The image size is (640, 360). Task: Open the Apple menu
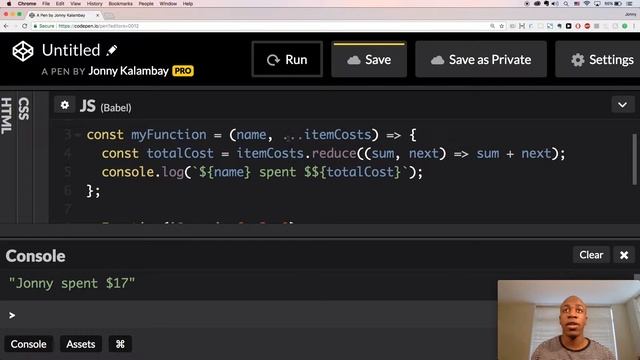[x=9, y=4]
